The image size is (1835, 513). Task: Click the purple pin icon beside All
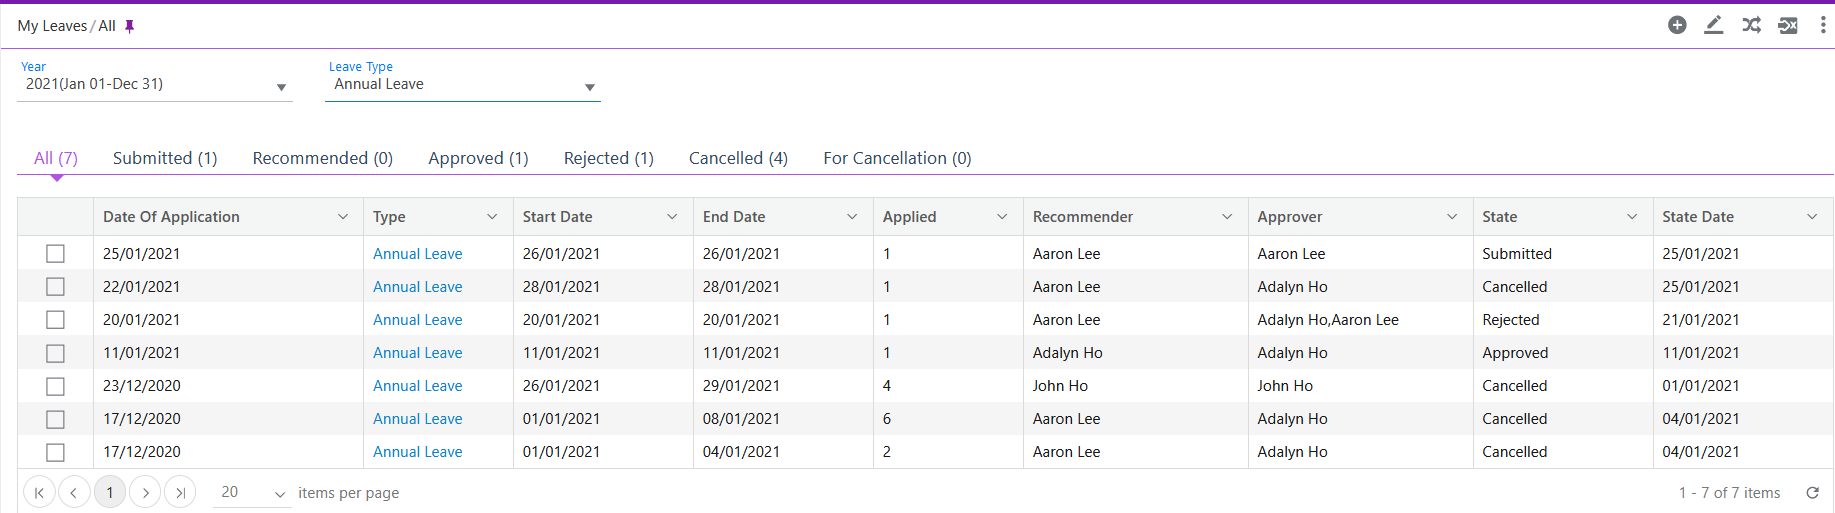click(x=129, y=26)
